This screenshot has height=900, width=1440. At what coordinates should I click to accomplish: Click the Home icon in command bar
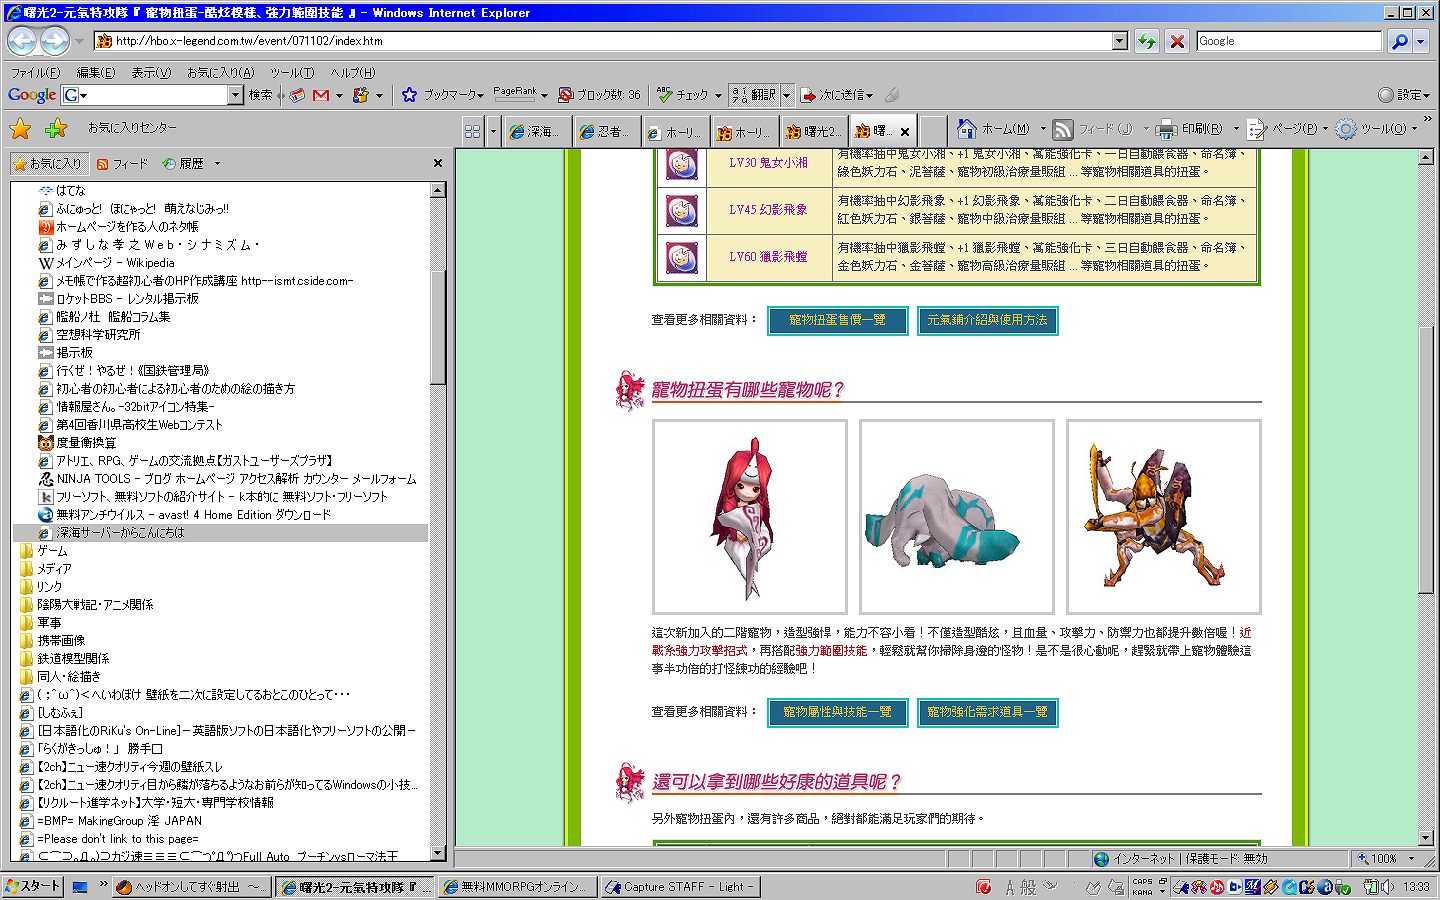click(x=966, y=129)
